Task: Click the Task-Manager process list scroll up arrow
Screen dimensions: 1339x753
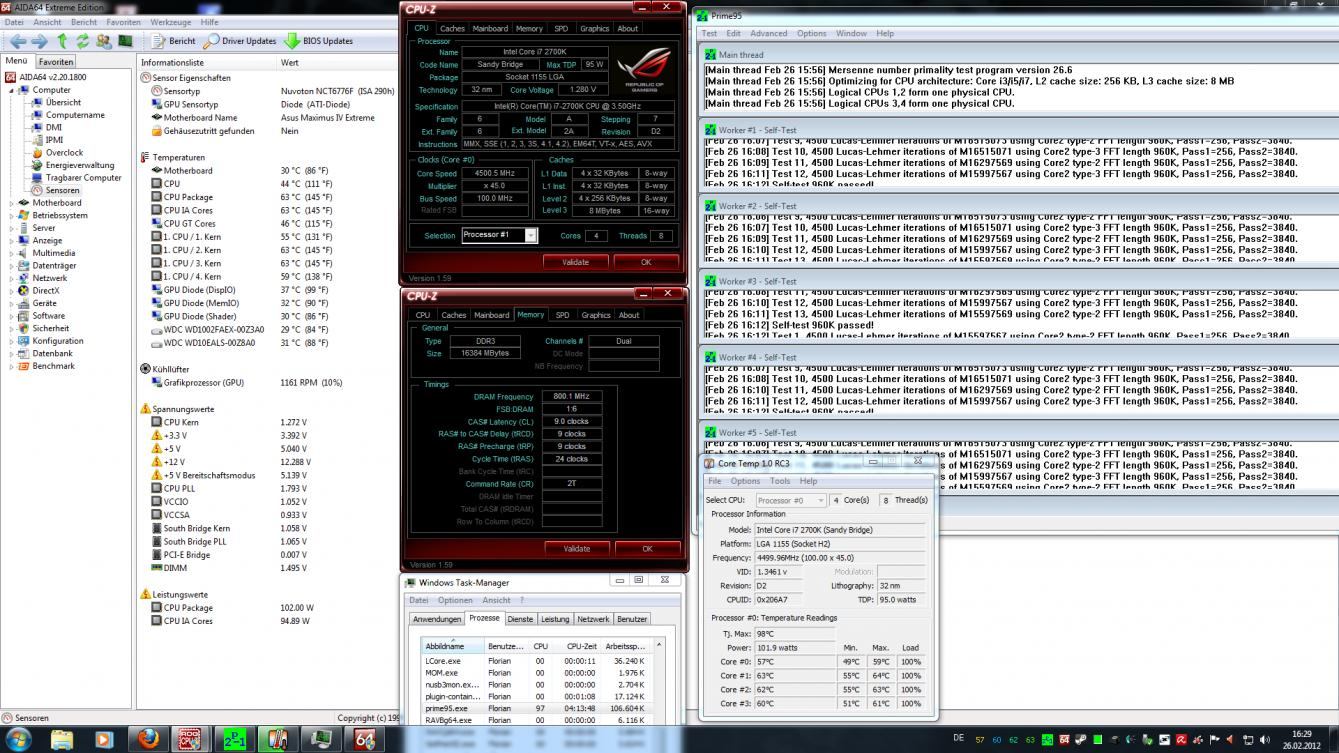Action: point(657,646)
